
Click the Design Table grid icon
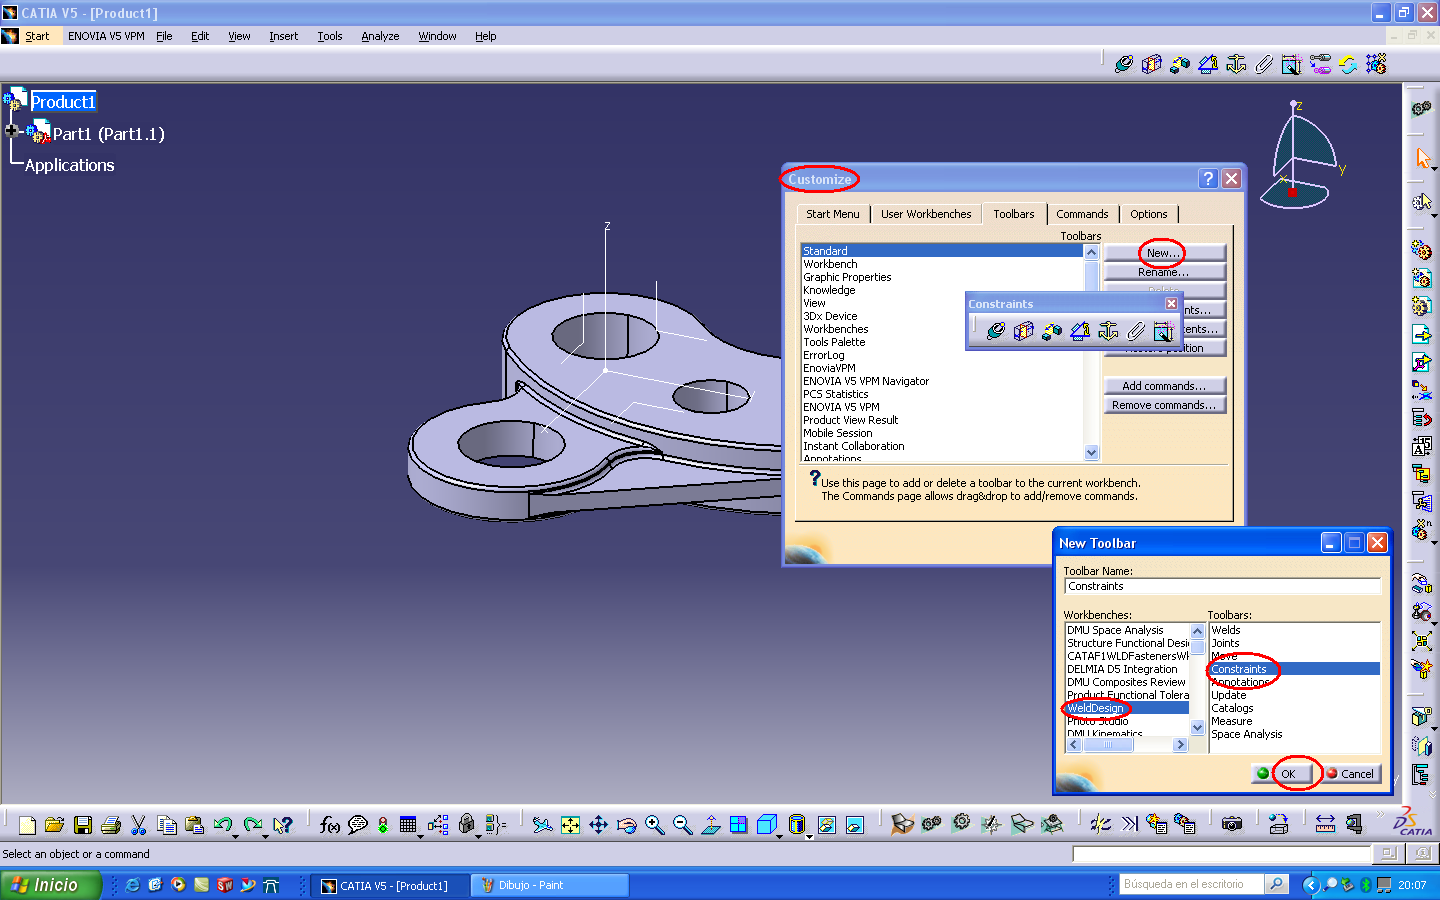(x=408, y=825)
